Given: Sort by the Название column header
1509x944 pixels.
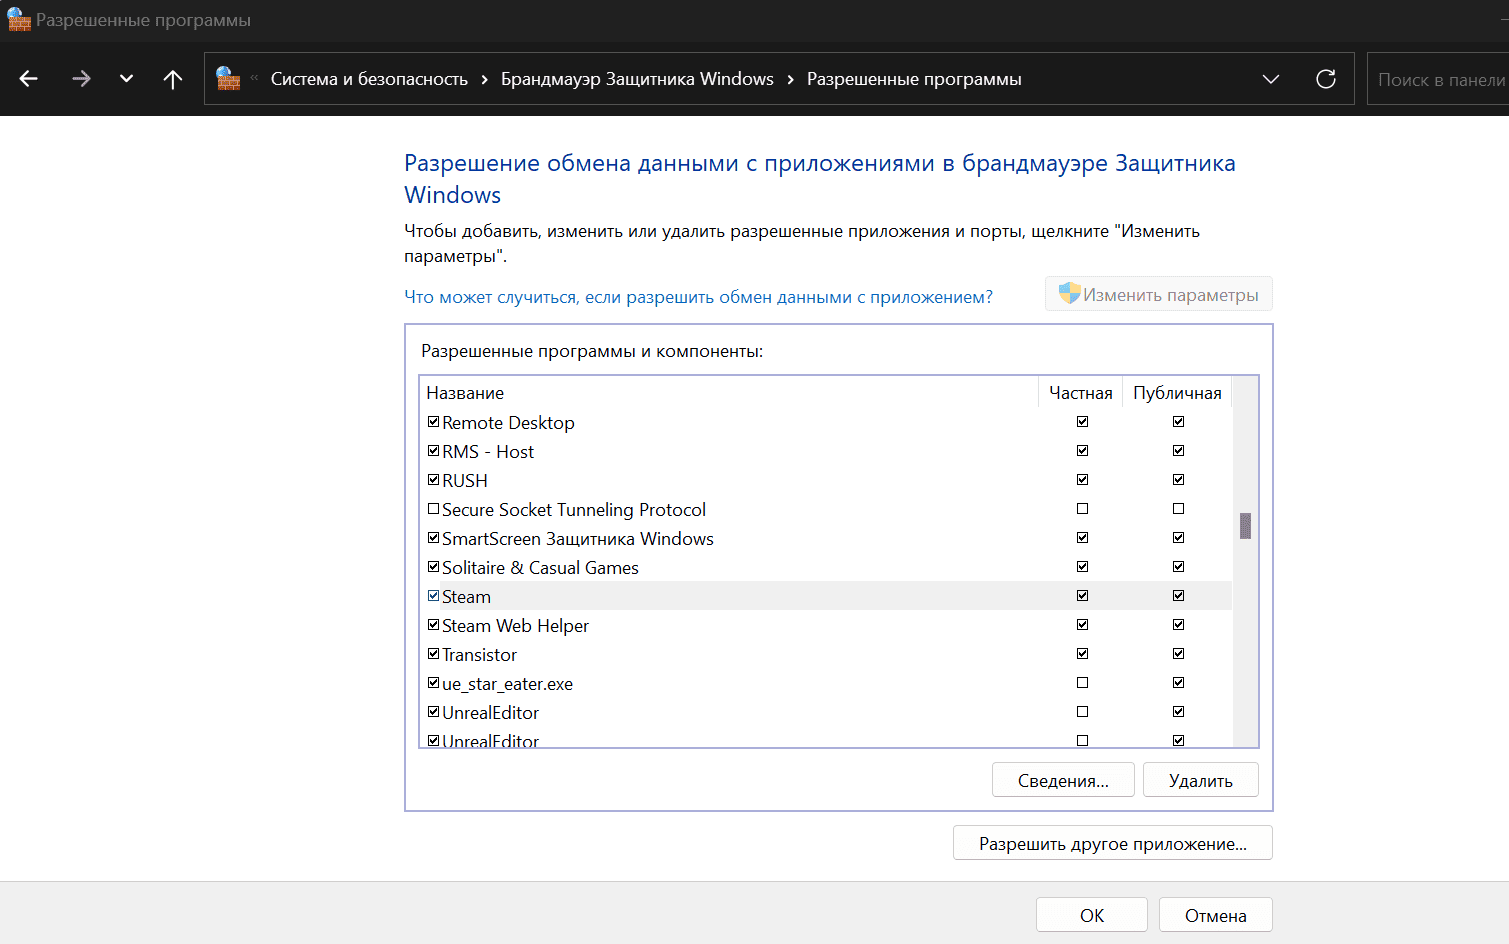Looking at the screenshot, I should pos(729,393).
